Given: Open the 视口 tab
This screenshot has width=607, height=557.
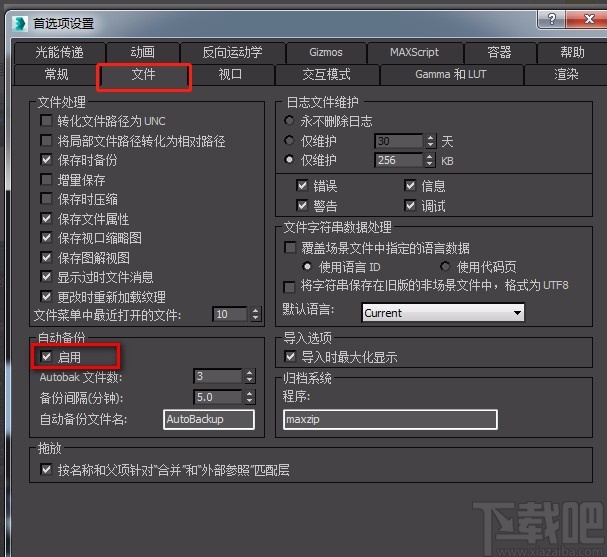Looking at the screenshot, I should point(230,74).
